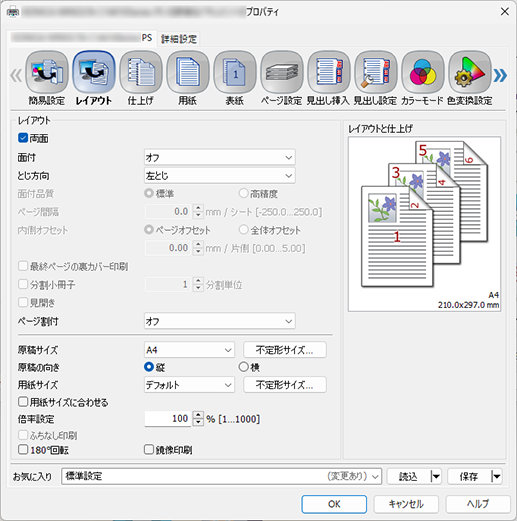Open the 色変換設定 icon

[470, 72]
